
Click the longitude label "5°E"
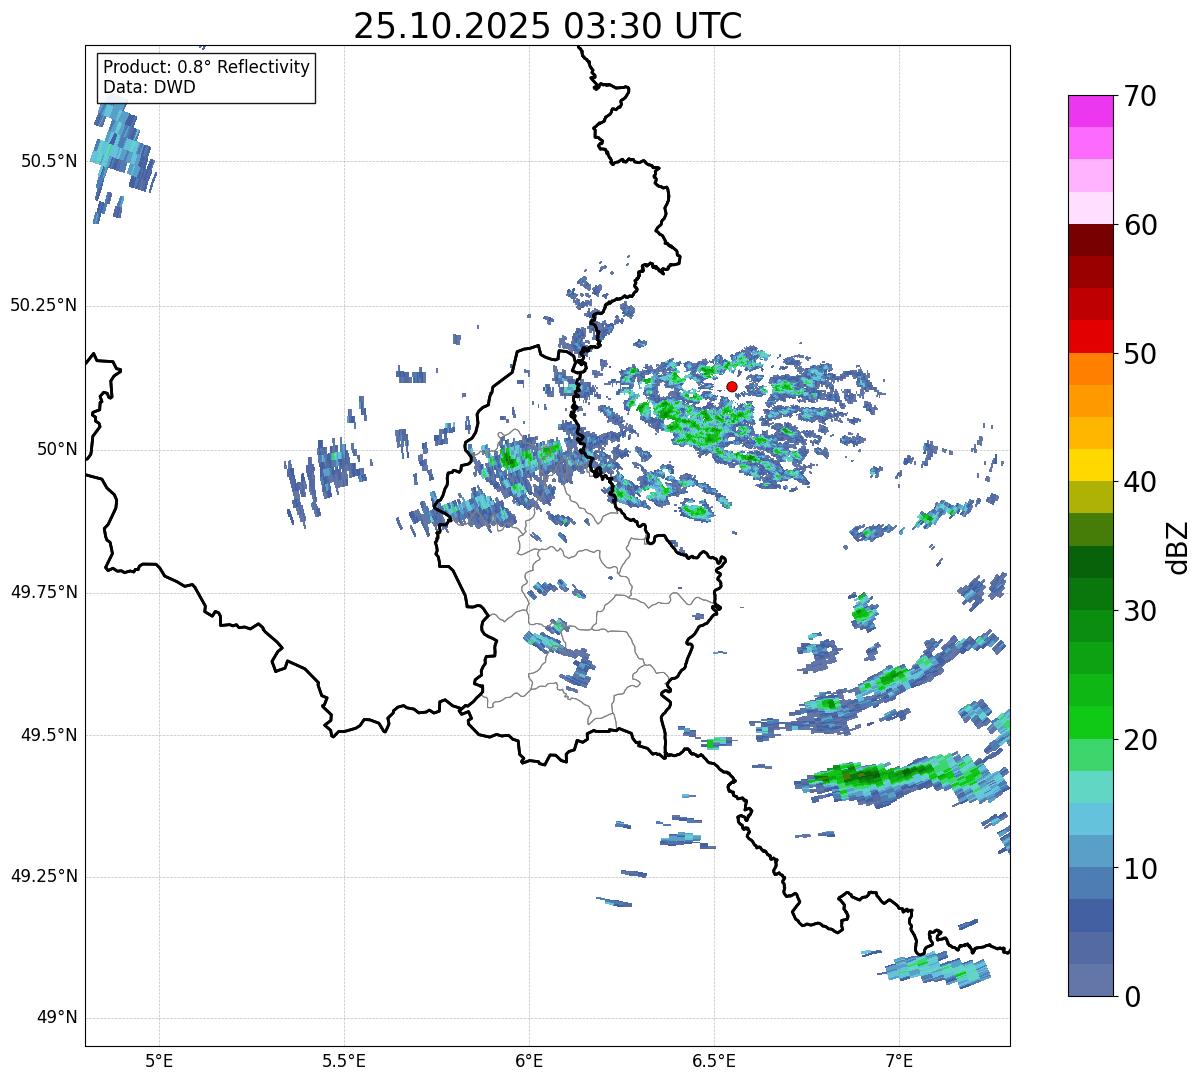click(159, 1061)
